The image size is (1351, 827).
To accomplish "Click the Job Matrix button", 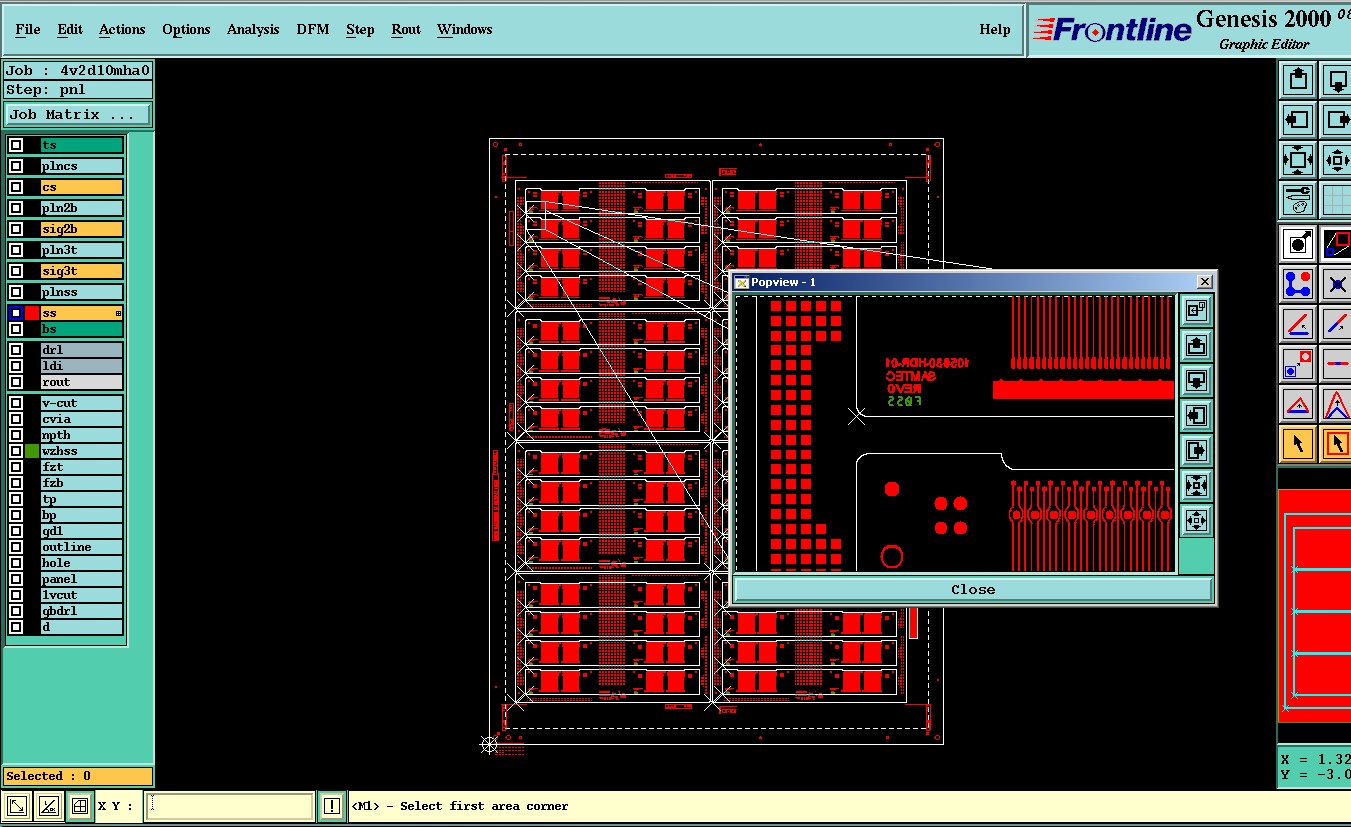I will 78,115.
